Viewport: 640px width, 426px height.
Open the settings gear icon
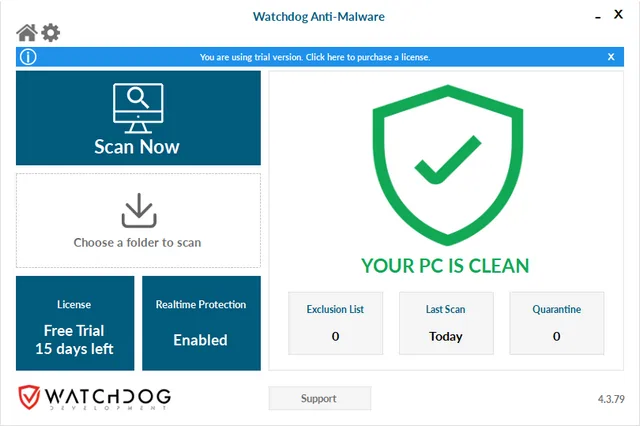pos(51,33)
